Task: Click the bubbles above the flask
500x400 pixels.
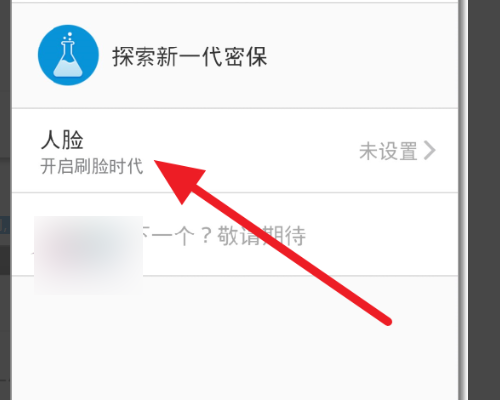Action: 68,36
